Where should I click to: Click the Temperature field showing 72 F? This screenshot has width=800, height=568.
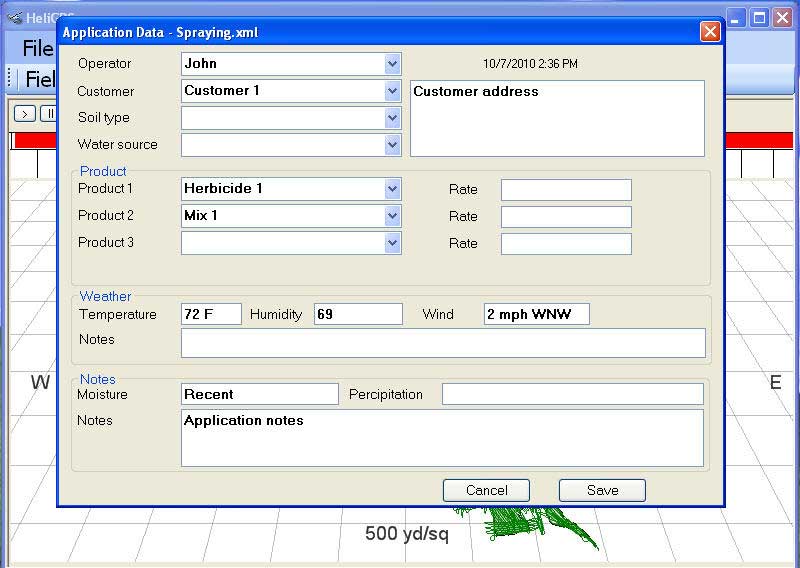click(x=211, y=314)
